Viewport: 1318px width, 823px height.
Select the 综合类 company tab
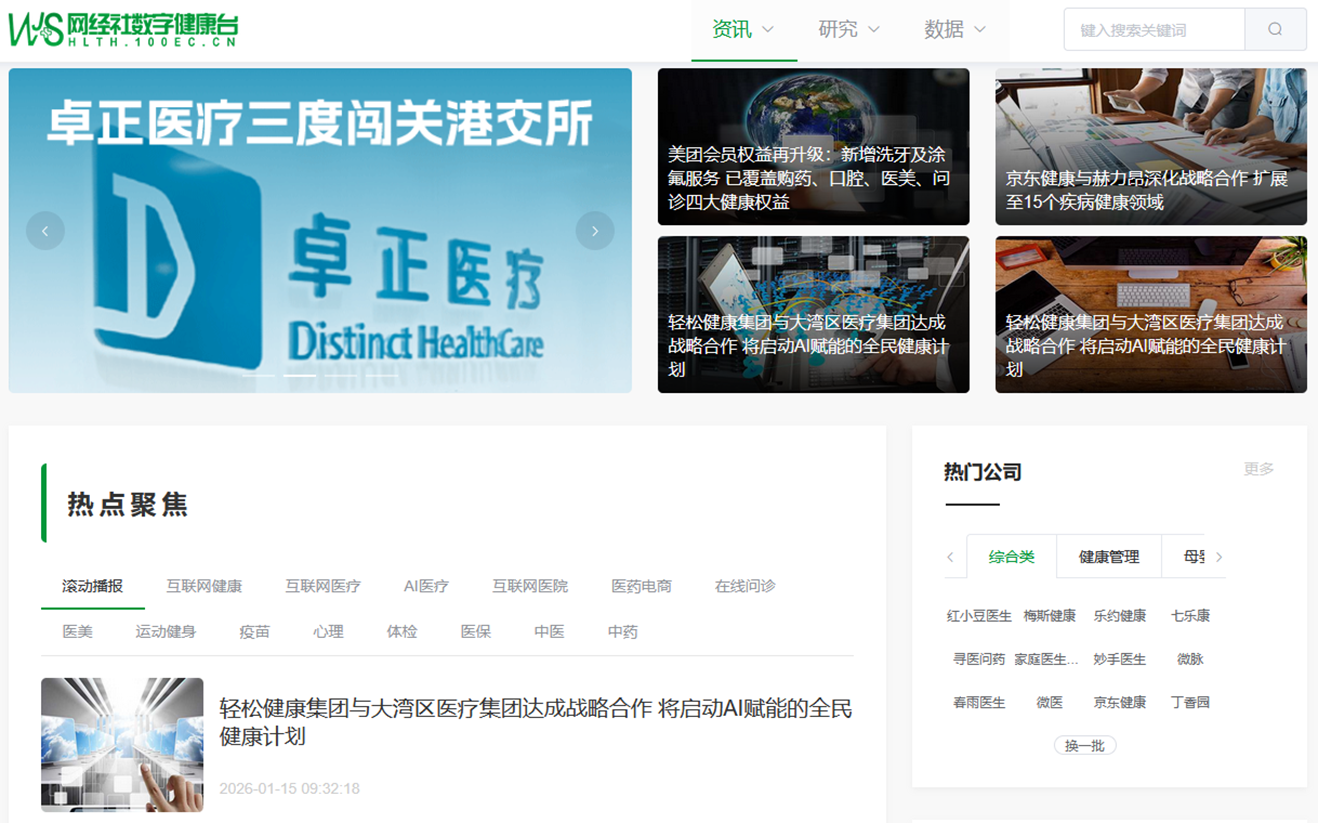(1011, 557)
